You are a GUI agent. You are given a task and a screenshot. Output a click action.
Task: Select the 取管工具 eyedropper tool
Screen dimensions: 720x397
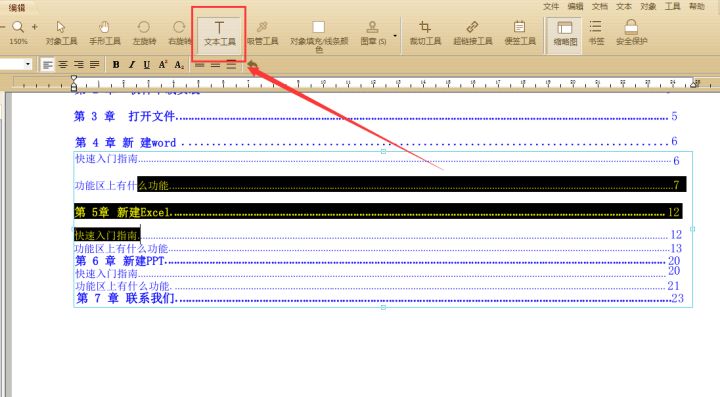point(263,33)
